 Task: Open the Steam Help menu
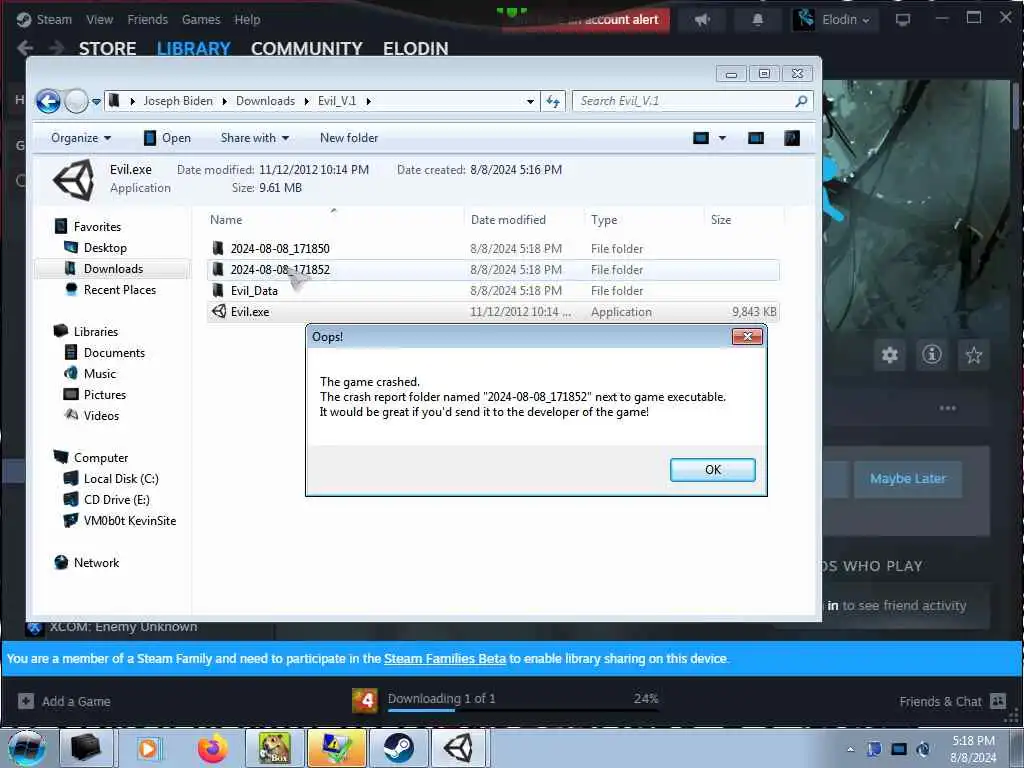click(247, 20)
